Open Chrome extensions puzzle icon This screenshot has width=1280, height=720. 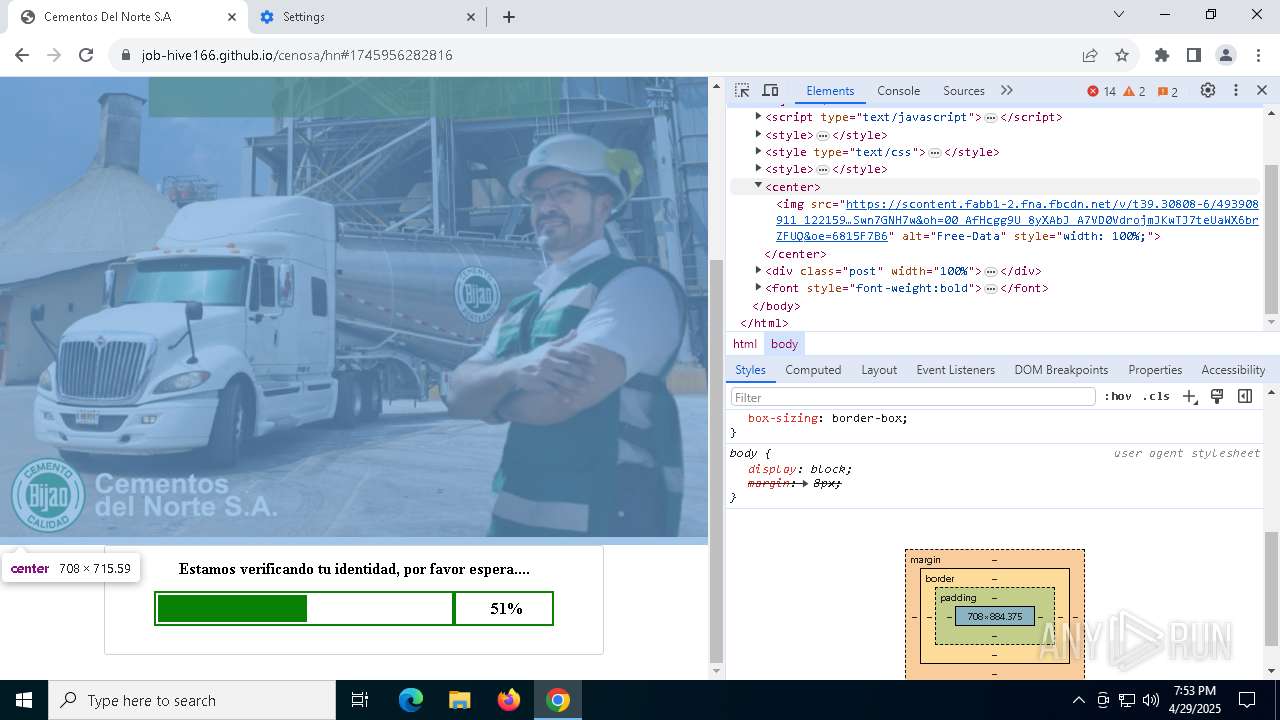pyautogui.click(x=1161, y=55)
